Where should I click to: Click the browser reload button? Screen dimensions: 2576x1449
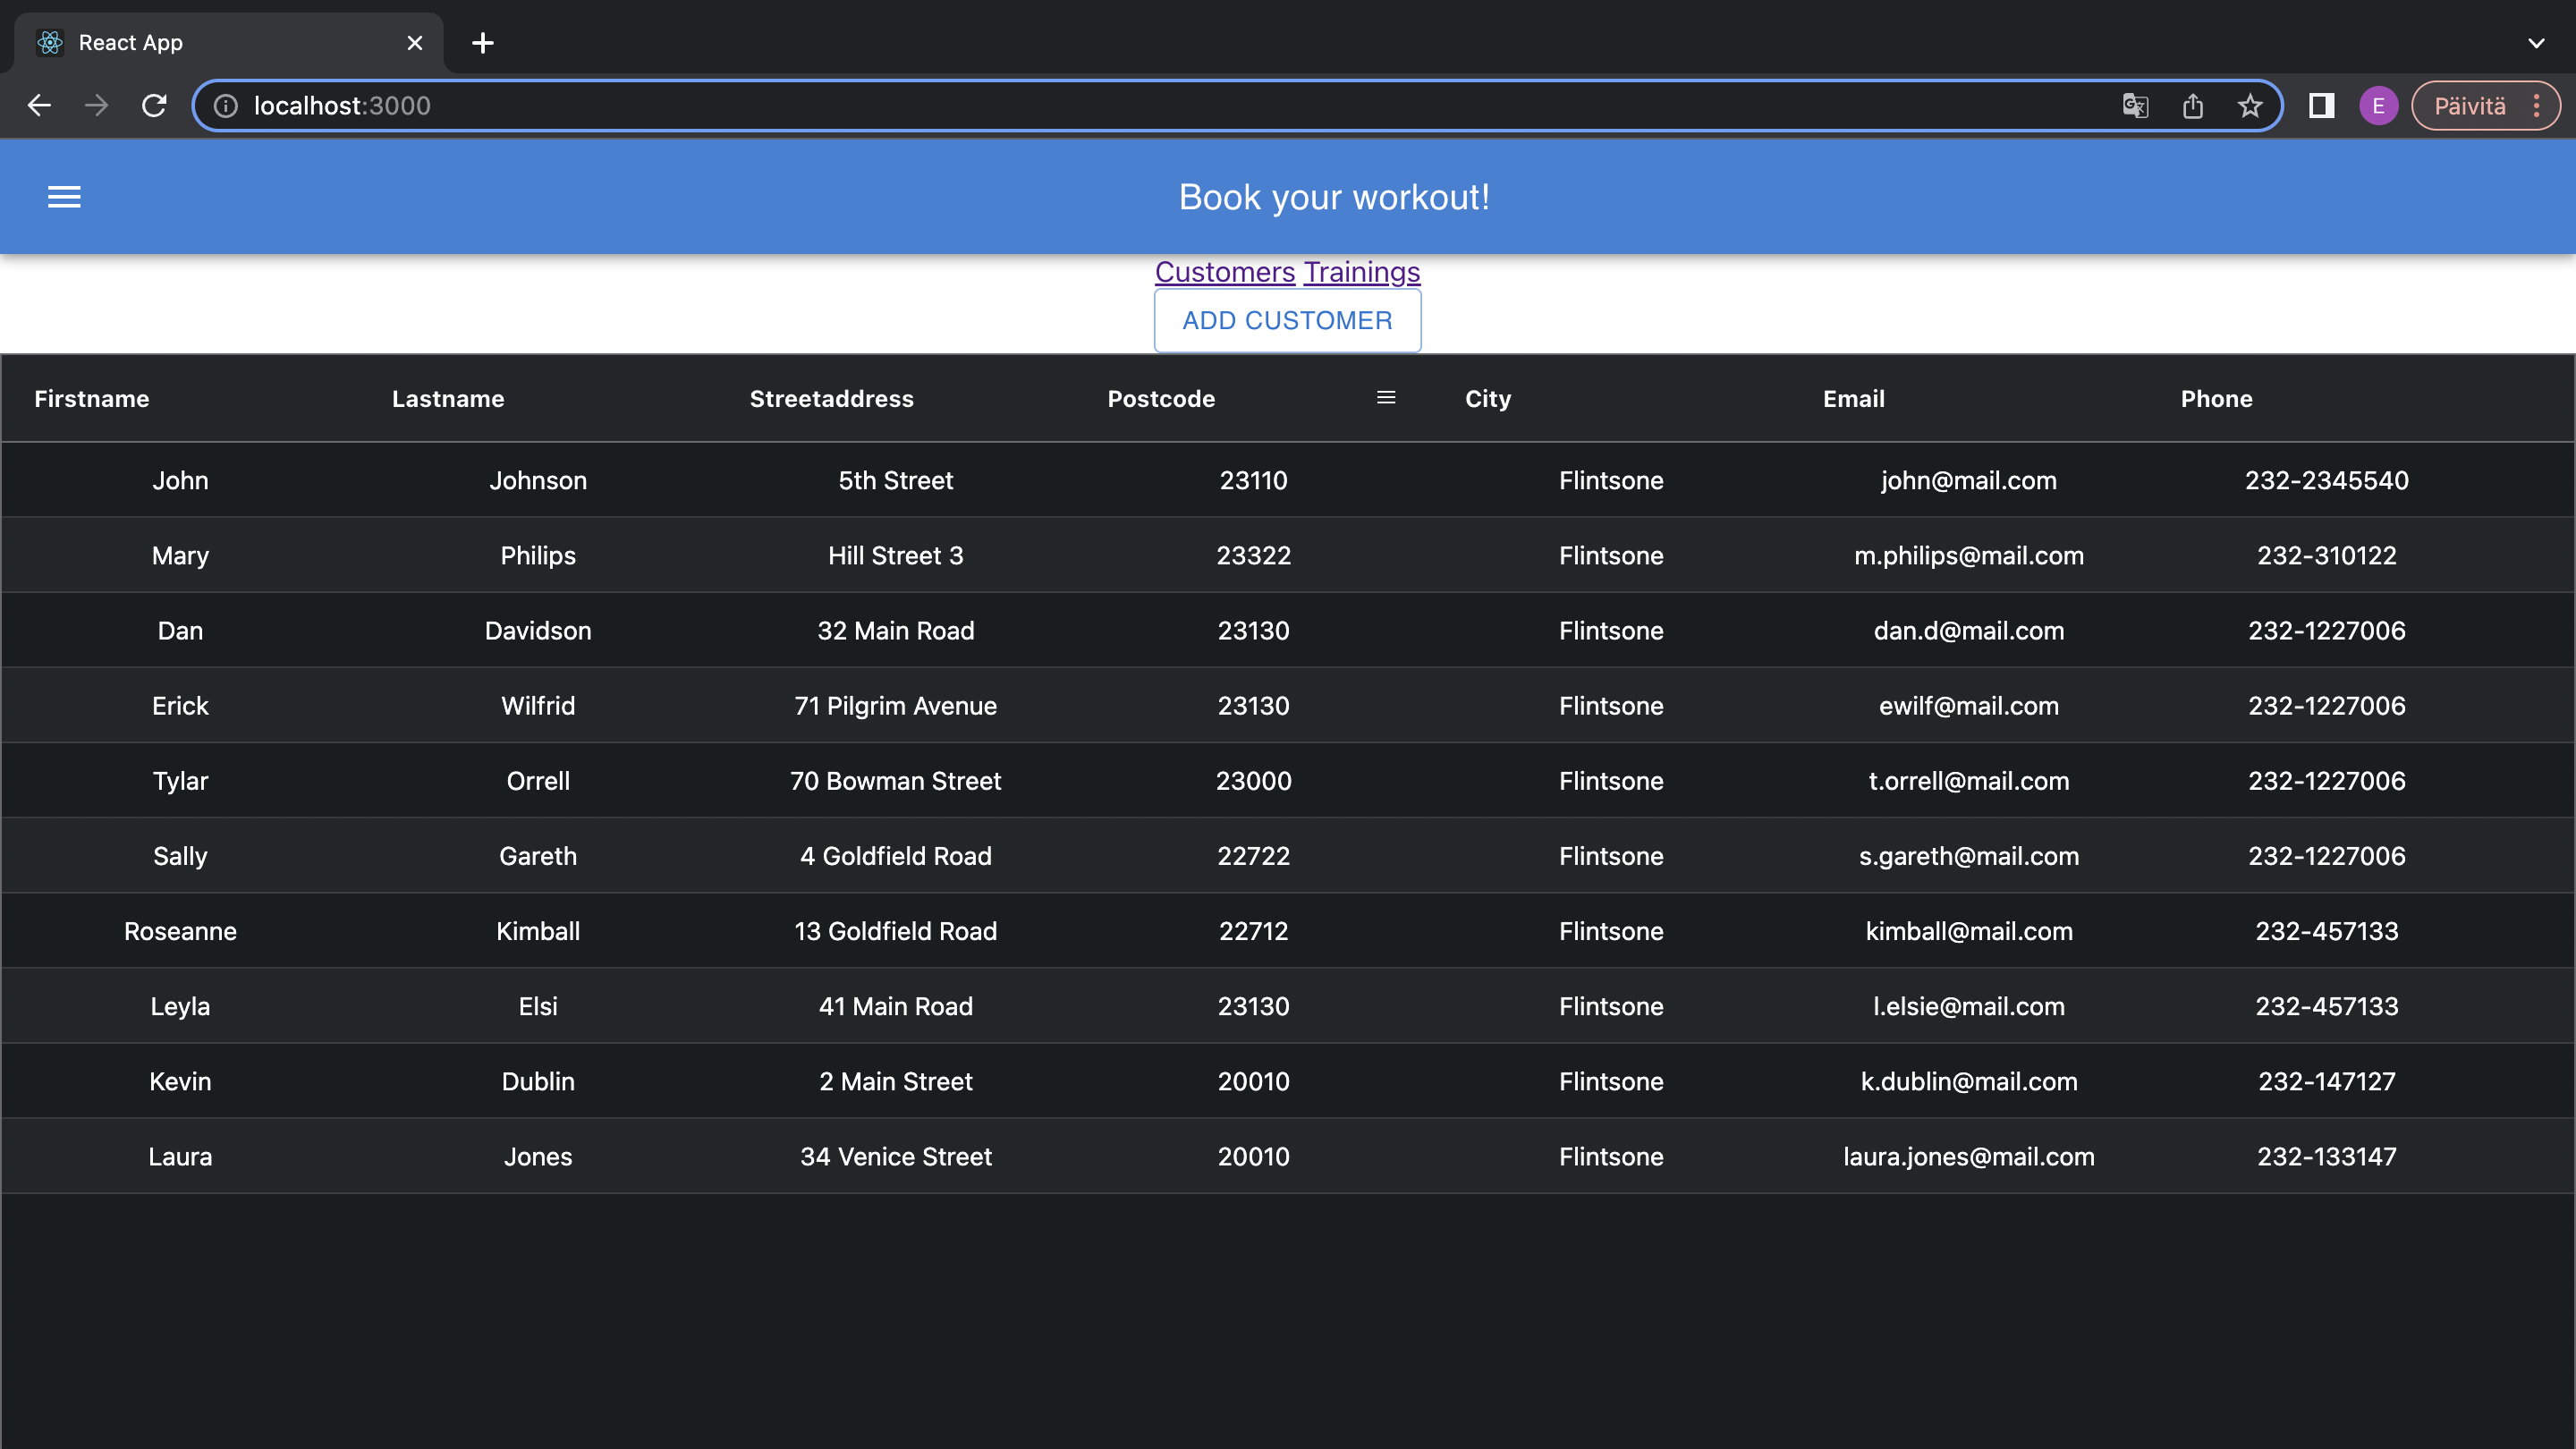click(154, 106)
